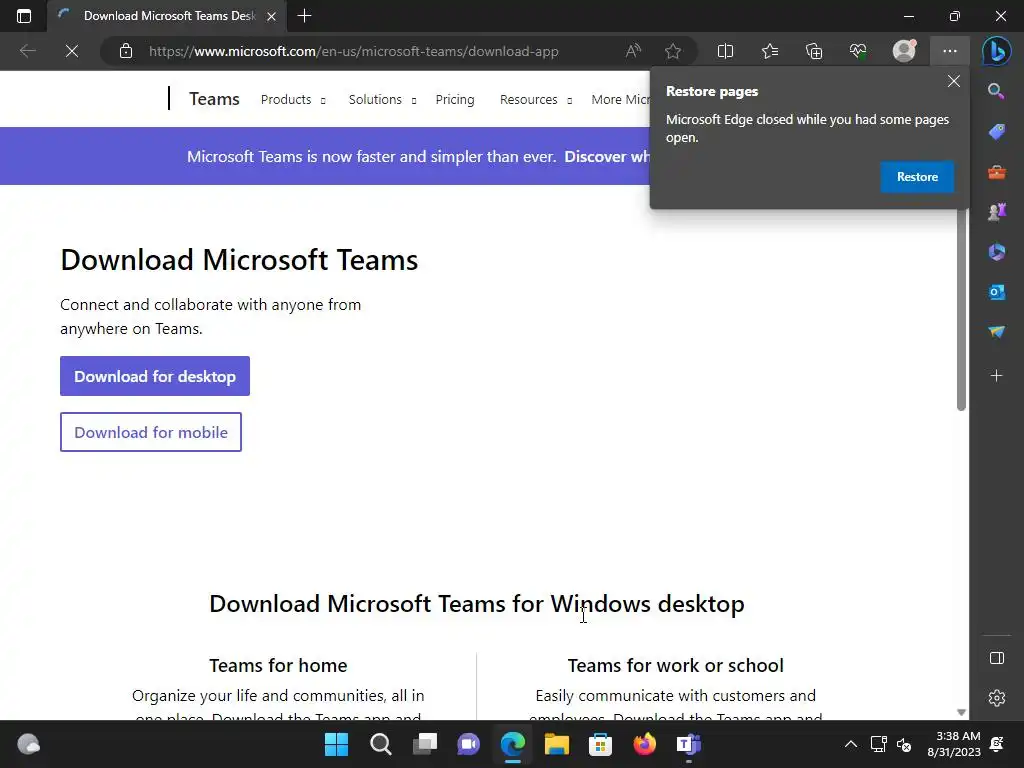The height and width of the screenshot is (768, 1024).
Task: Click the Restore button
Action: coord(917,177)
